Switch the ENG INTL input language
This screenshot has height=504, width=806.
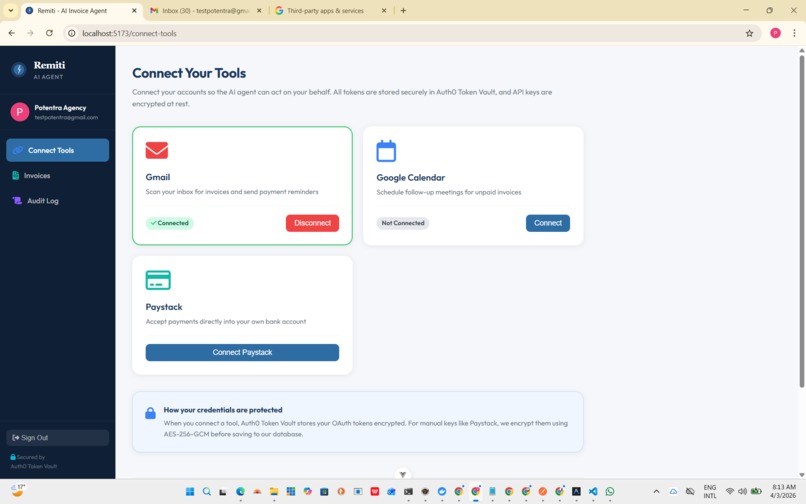(710, 491)
